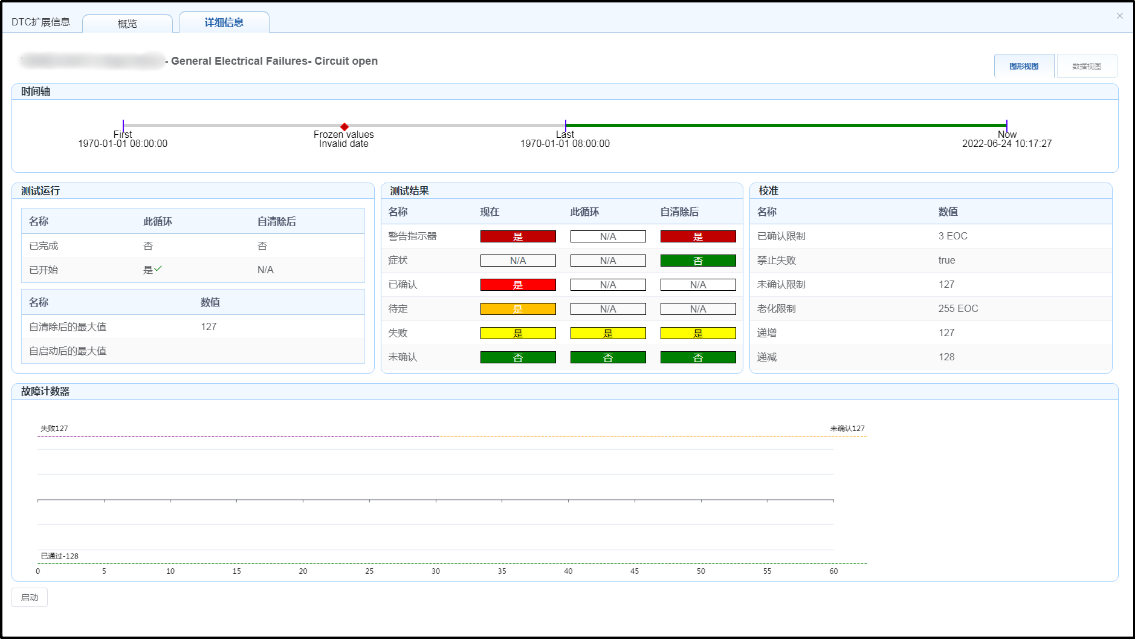This screenshot has width=1135, height=639.
Task: Click 已确认 red cell under 现在
Action: pyautogui.click(x=518, y=284)
